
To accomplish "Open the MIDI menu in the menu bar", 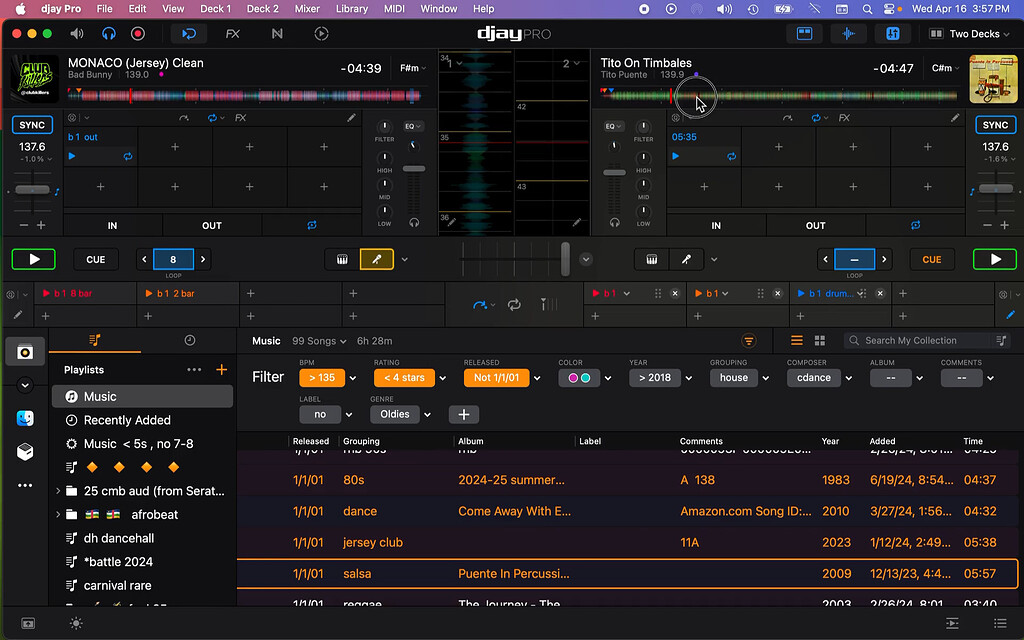I will [x=393, y=9].
